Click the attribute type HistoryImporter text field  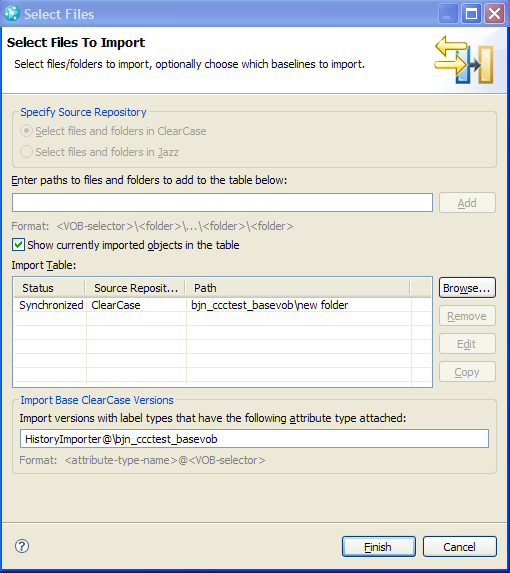pyautogui.click(x=254, y=439)
